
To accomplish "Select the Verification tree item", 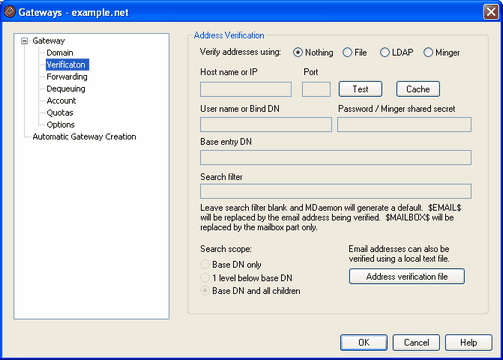I will pos(67,65).
